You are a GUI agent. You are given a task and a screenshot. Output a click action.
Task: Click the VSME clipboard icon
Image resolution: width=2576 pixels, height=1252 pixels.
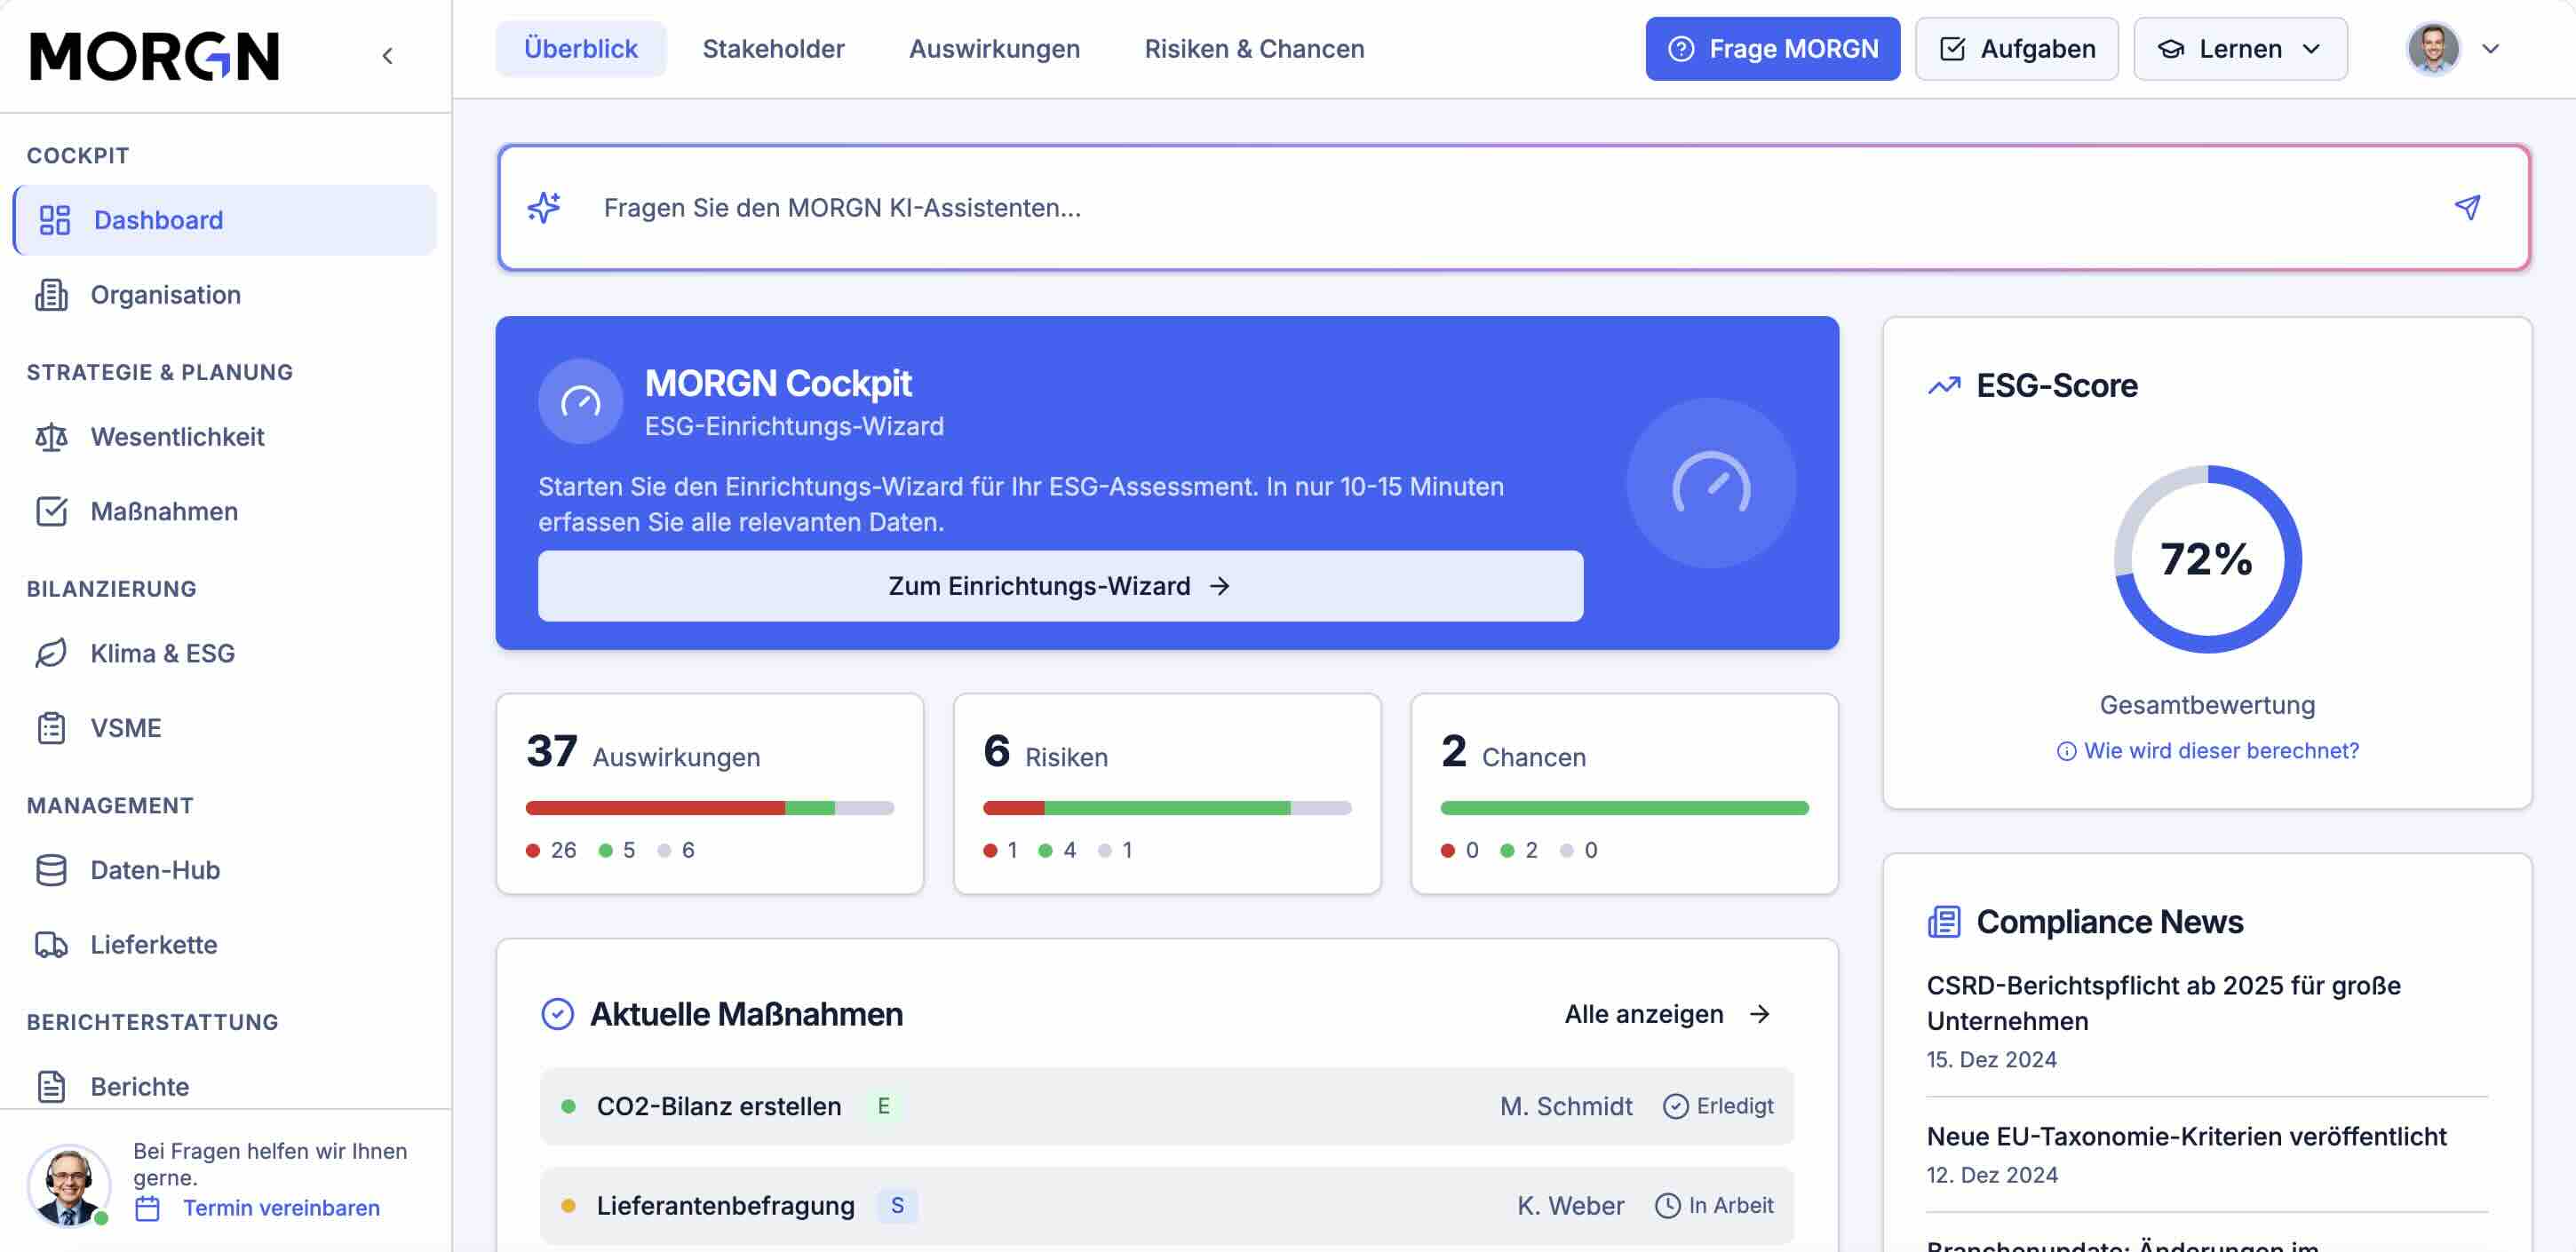(51, 728)
